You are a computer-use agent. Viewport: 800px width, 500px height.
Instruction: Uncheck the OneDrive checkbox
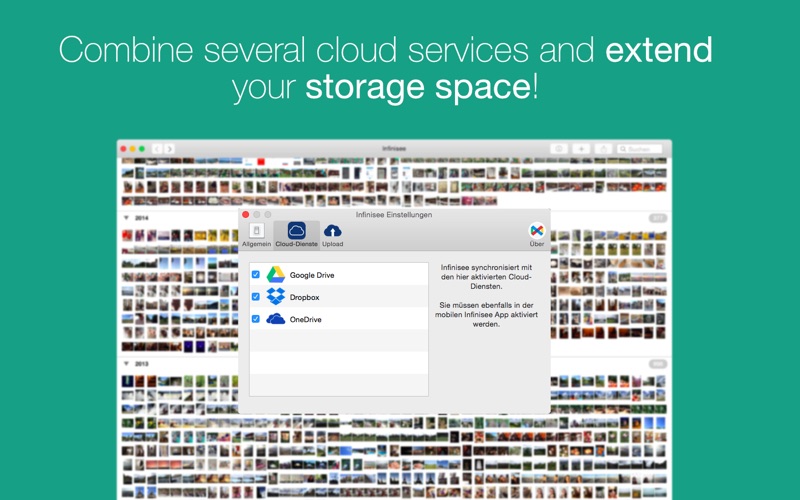(256, 319)
